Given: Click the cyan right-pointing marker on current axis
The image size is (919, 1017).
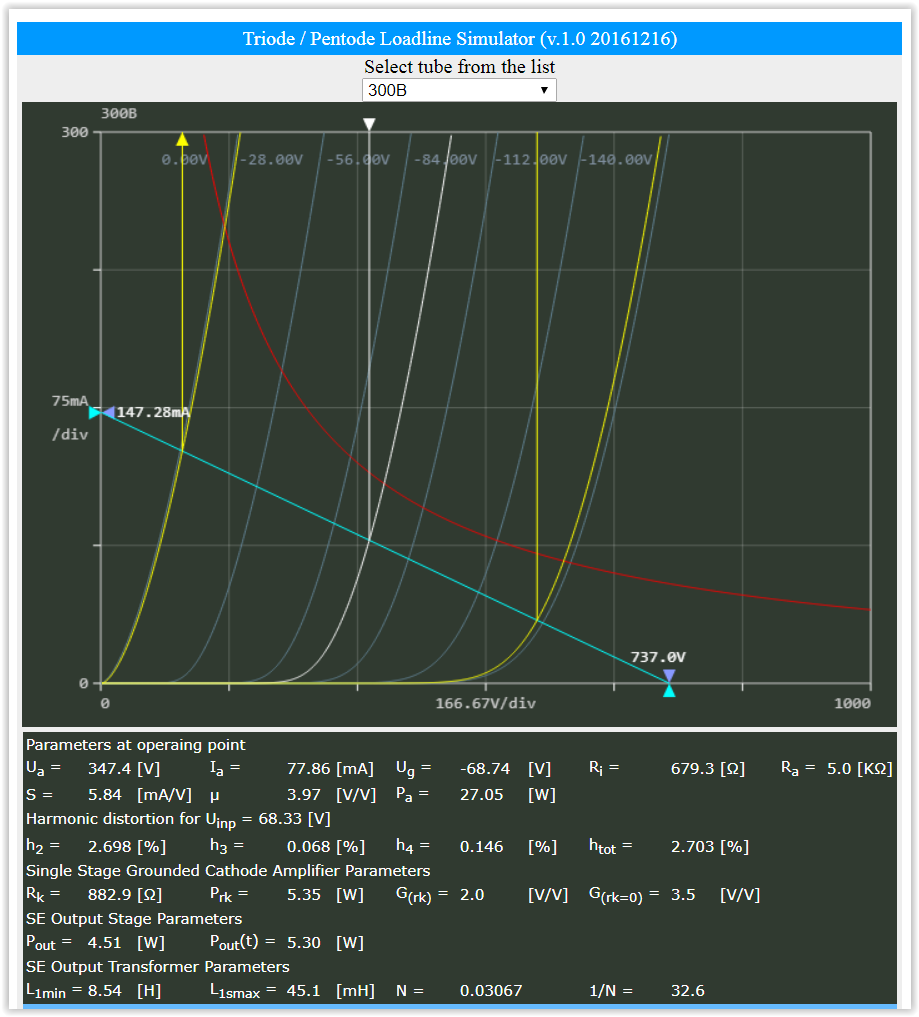Looking at the screenshot, I should (x=95, y=413).
